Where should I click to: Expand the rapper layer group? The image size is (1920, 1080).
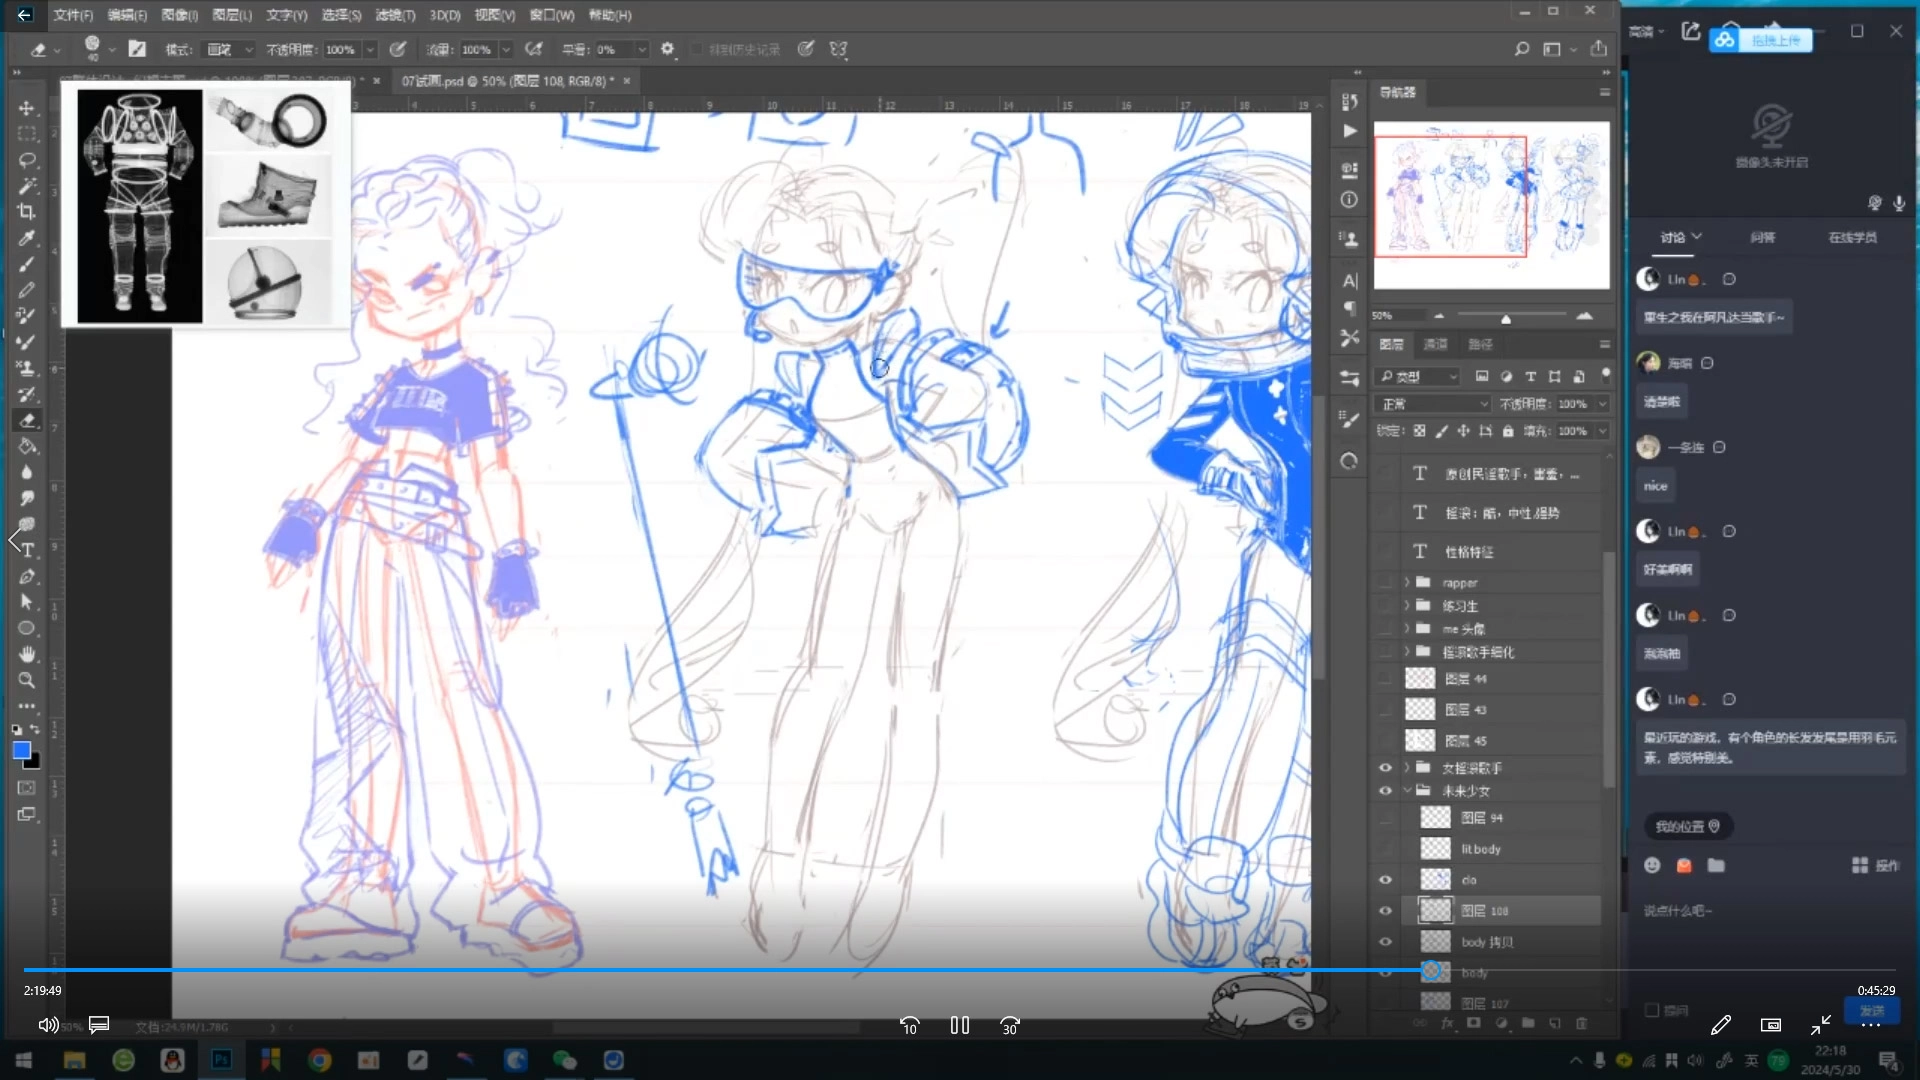point(1407,582)
